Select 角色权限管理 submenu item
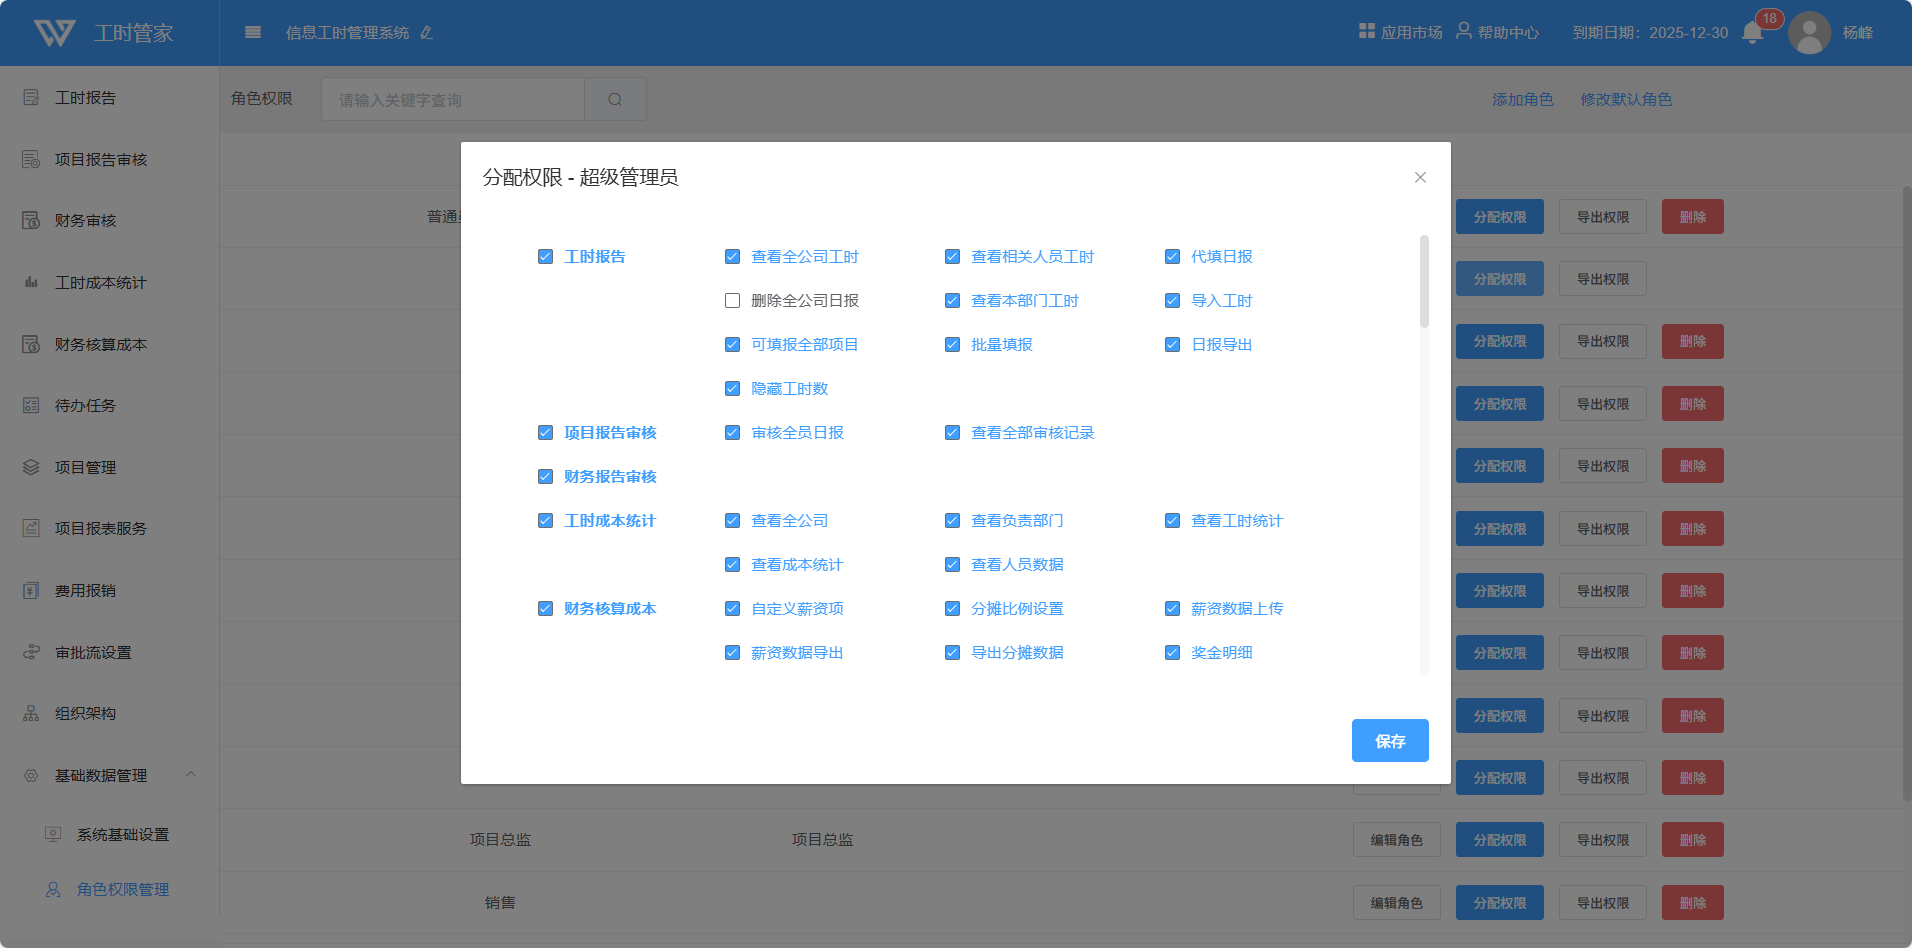 click(x=123, y=890)
